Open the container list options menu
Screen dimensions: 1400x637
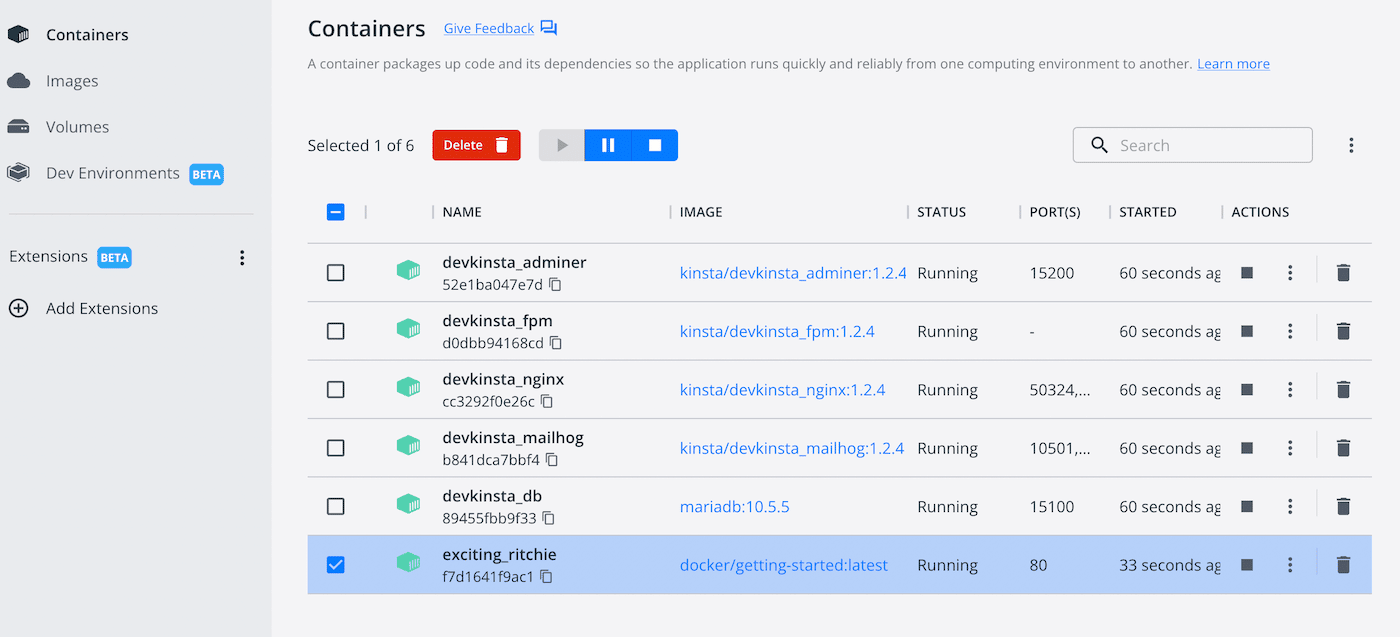pos(1351,144)
